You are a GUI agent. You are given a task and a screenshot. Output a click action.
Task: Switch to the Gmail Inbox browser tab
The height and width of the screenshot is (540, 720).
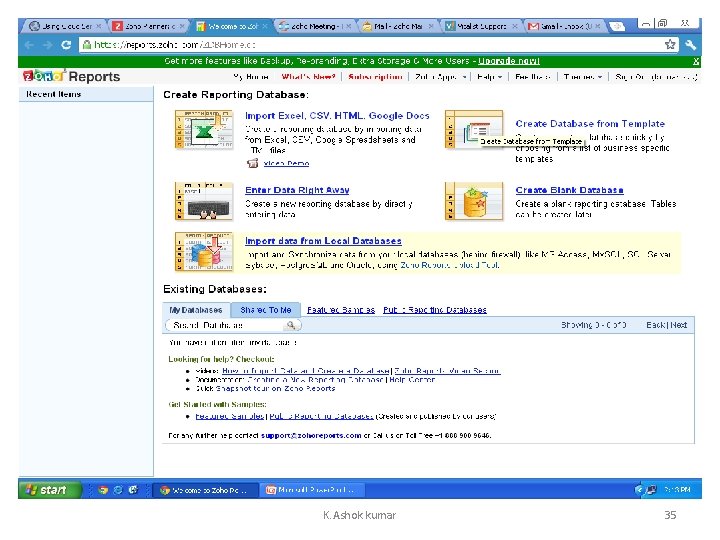tap(565, 26)
